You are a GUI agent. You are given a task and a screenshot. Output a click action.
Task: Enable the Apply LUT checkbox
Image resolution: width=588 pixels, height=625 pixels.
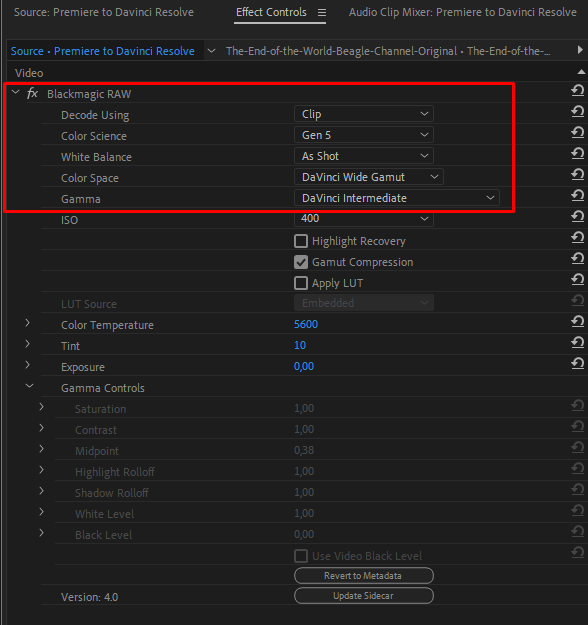pos(301,283)
